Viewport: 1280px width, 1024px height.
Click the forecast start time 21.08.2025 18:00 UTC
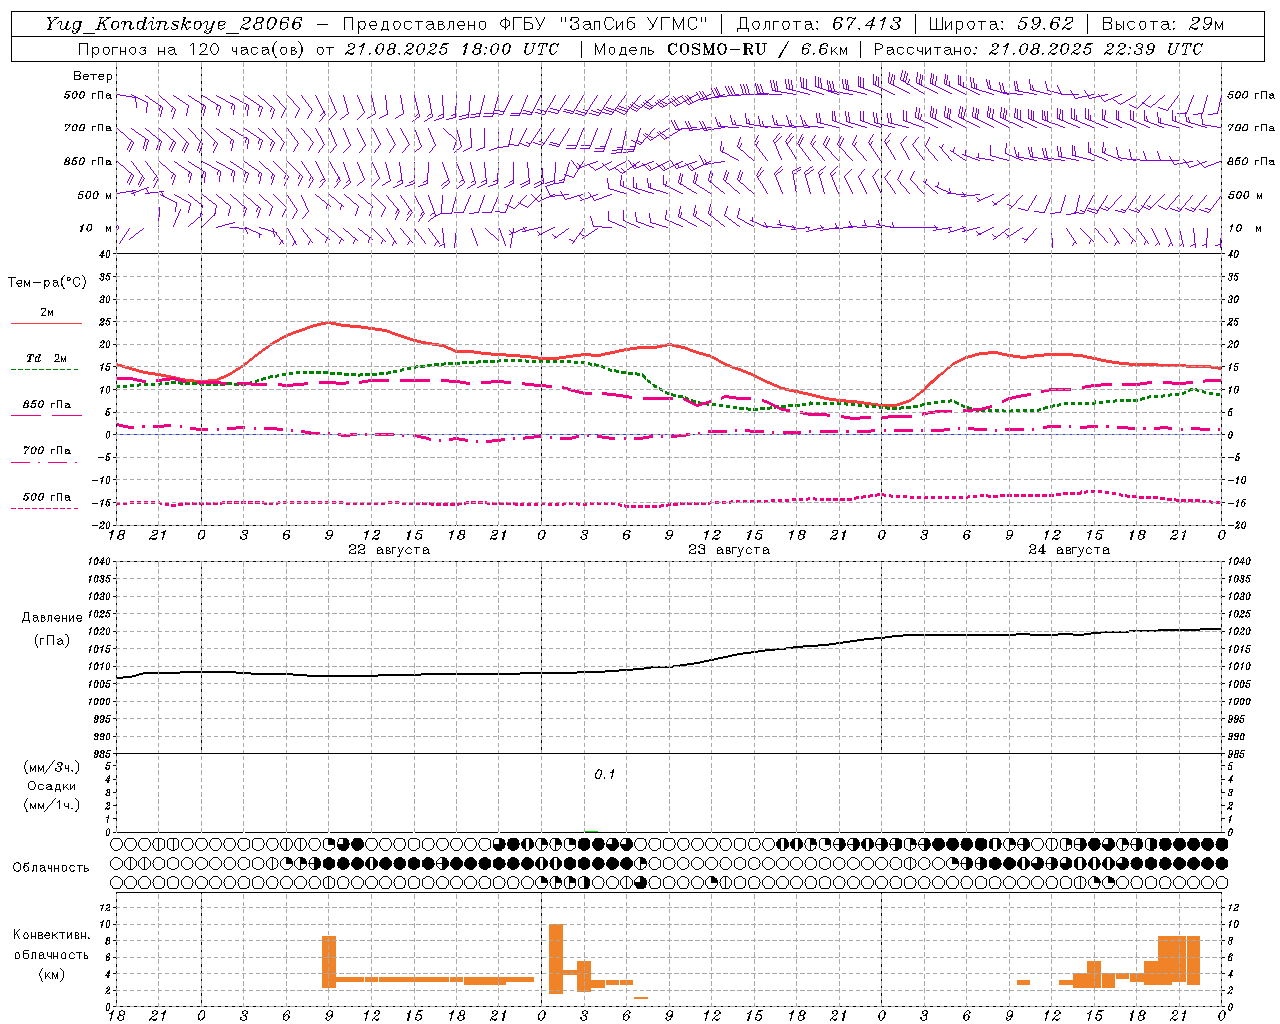pyautogui.click(x=451, y=49)
